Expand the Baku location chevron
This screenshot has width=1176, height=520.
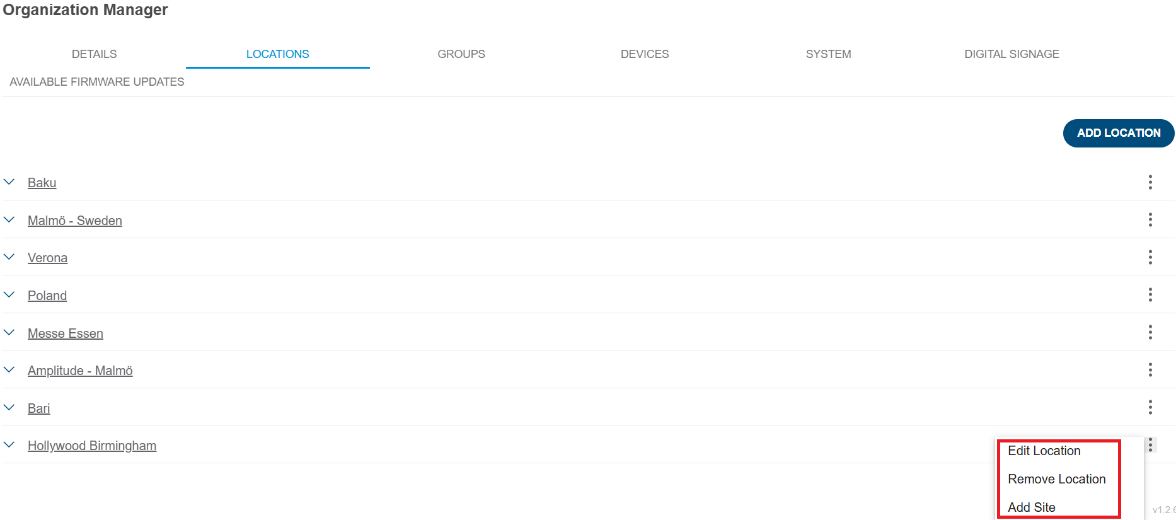tap(10, 182)
